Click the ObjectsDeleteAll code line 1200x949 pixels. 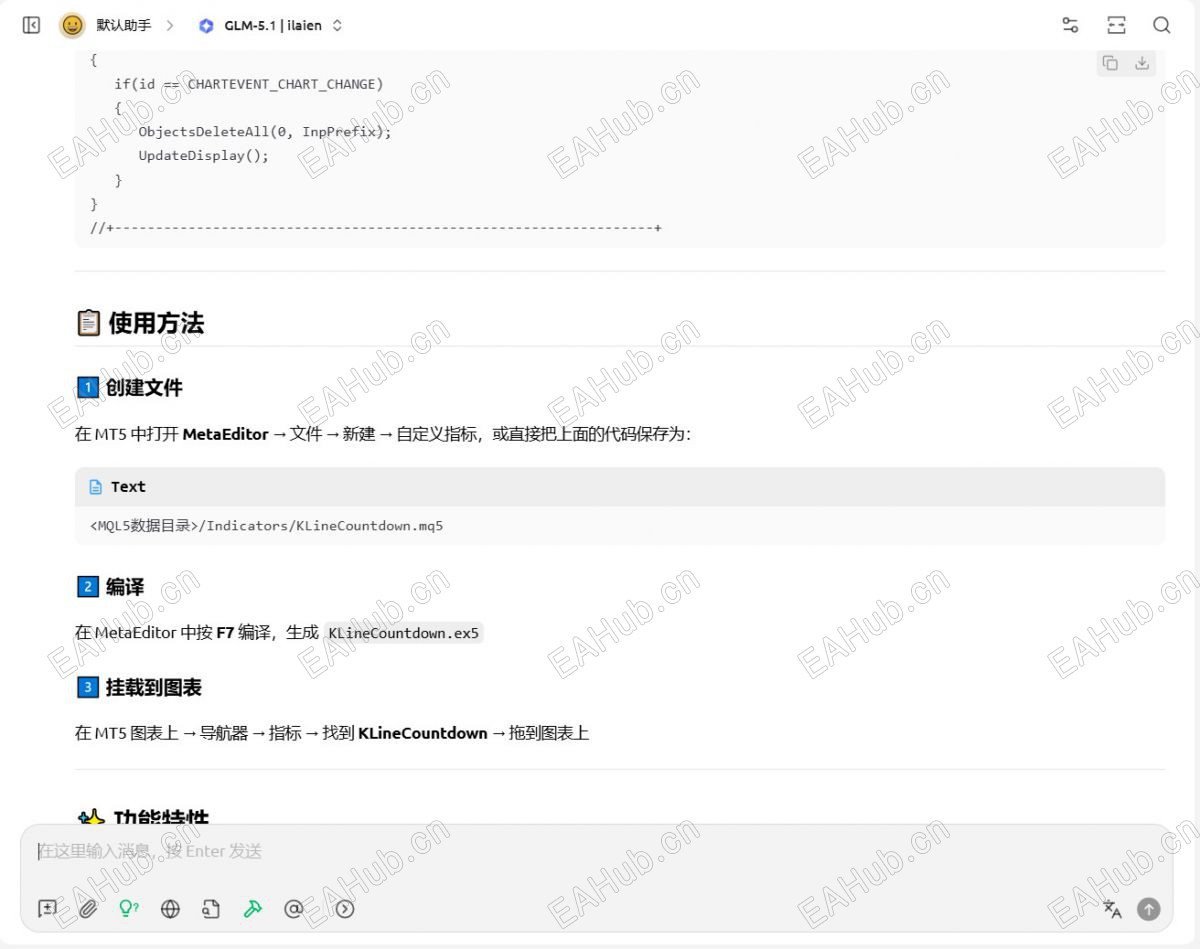coord(265,131)
